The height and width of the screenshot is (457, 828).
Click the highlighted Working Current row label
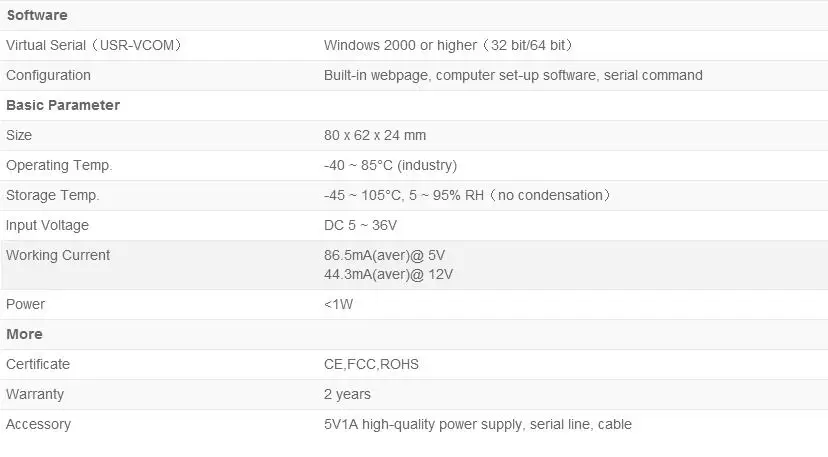coord(58,255)
